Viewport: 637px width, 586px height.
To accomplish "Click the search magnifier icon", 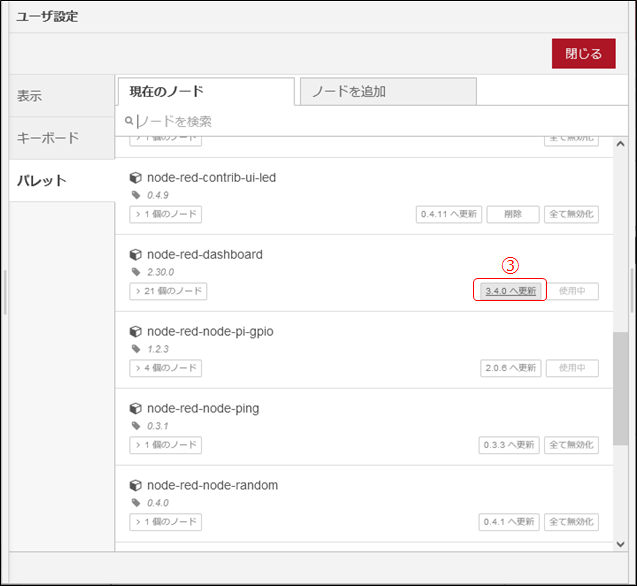I will pyautogui.click(x=130, y=121).
